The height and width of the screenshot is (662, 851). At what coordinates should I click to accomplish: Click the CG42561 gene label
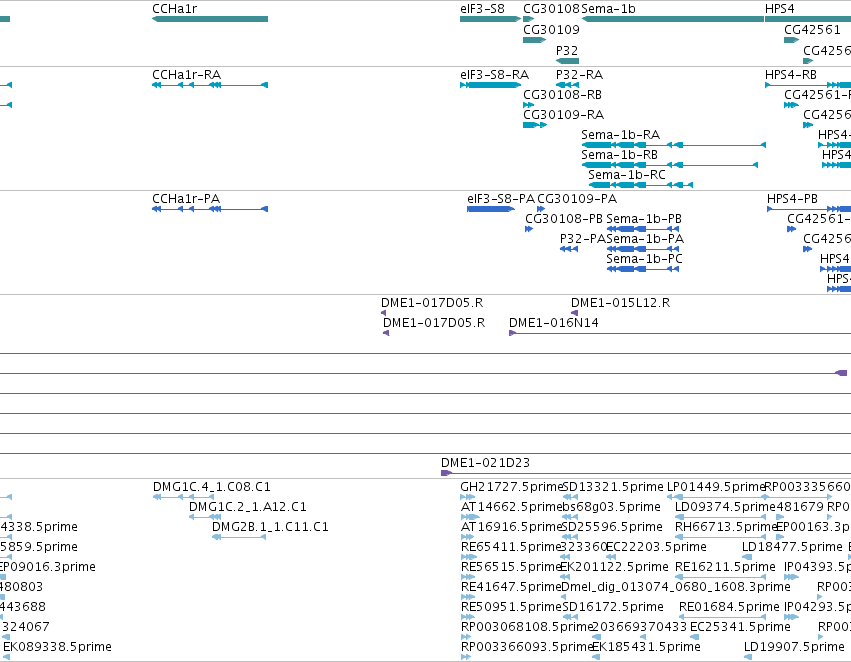[812, 30]
